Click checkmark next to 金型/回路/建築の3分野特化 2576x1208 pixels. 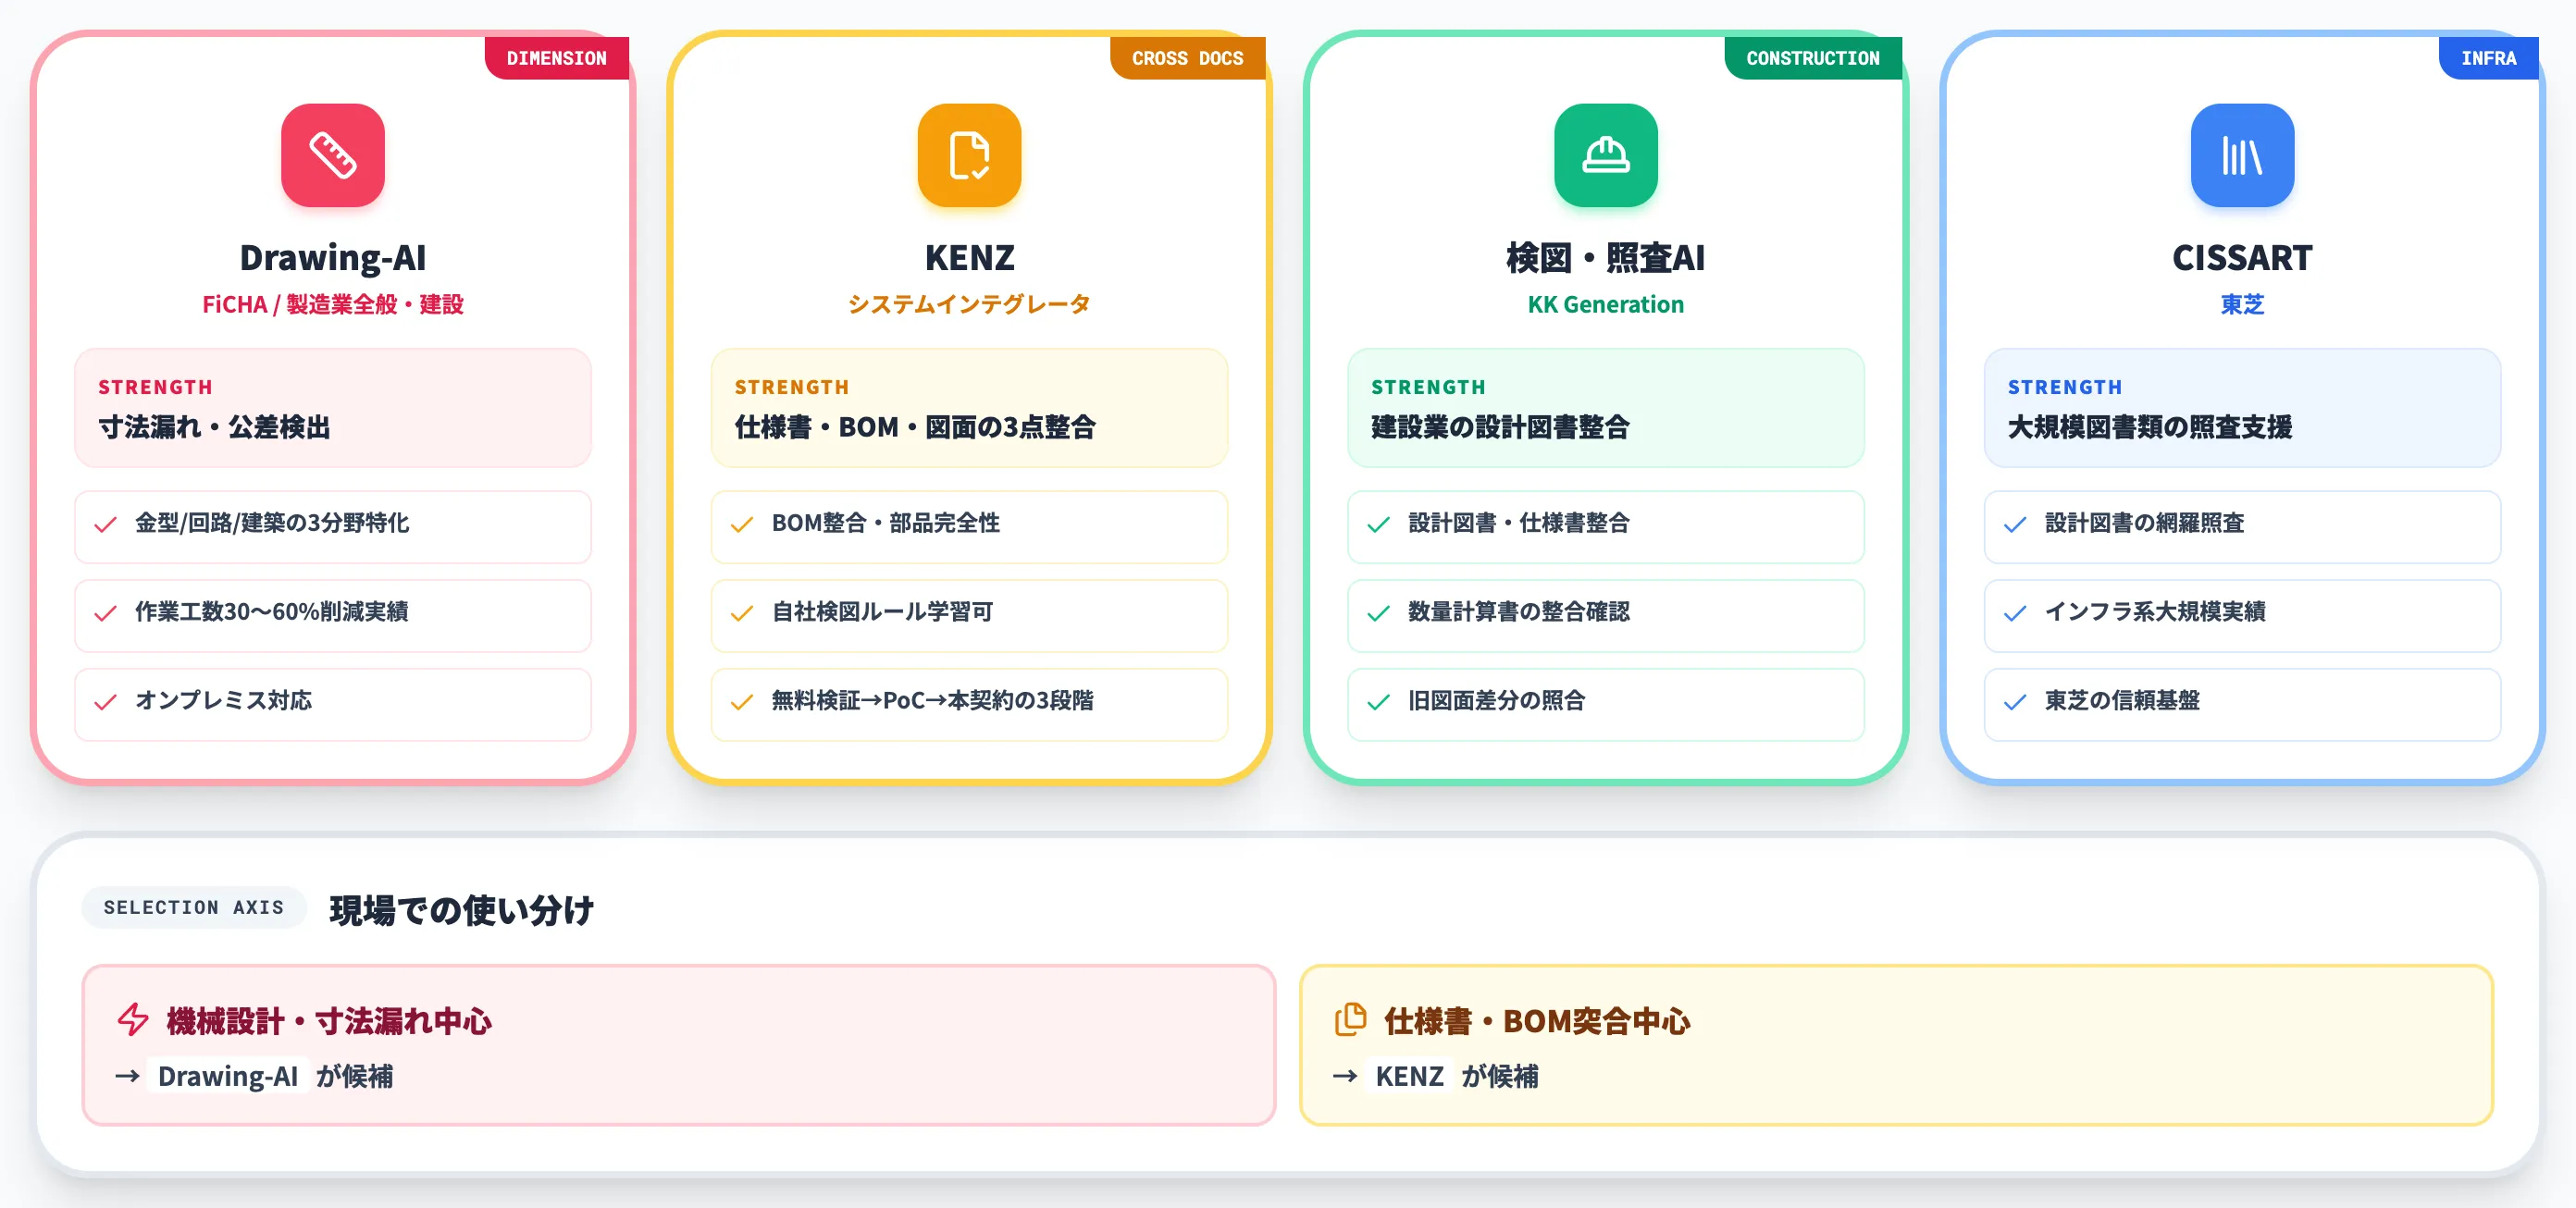click(105, 524)
